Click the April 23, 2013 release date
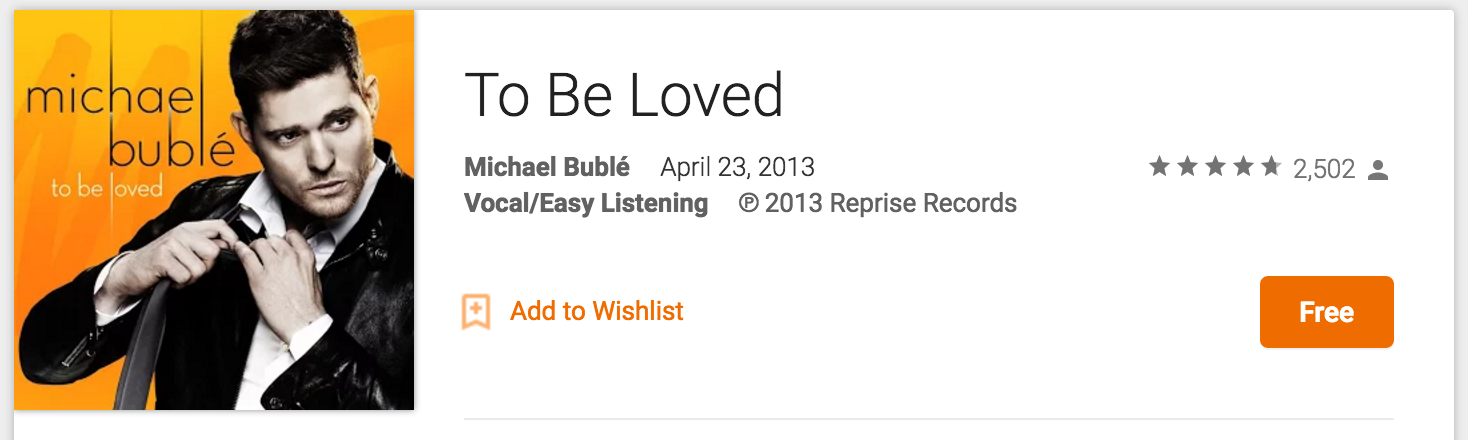The image size is (1468, 440). (x=737, y=166)
